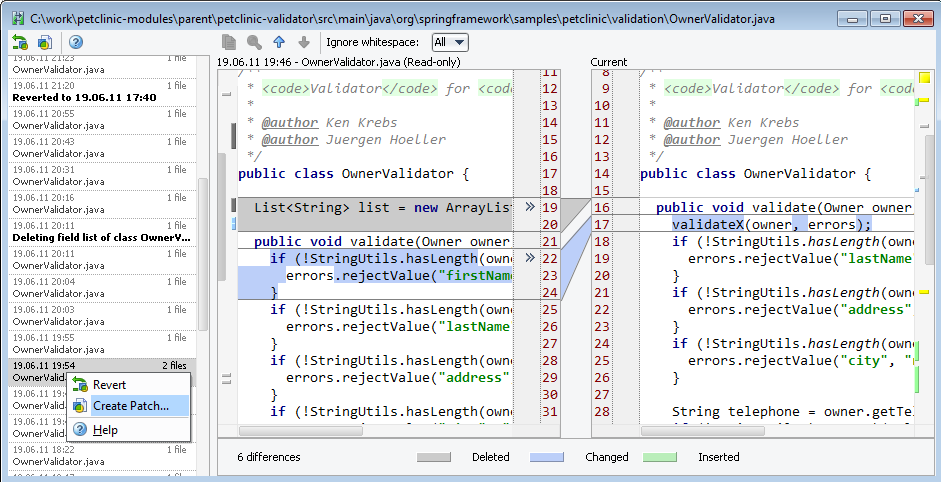Viewport: 941px width, 482px height.
Task: Click the 19.06.11 19:46 Read-only pane header
Action: point(338,62)
